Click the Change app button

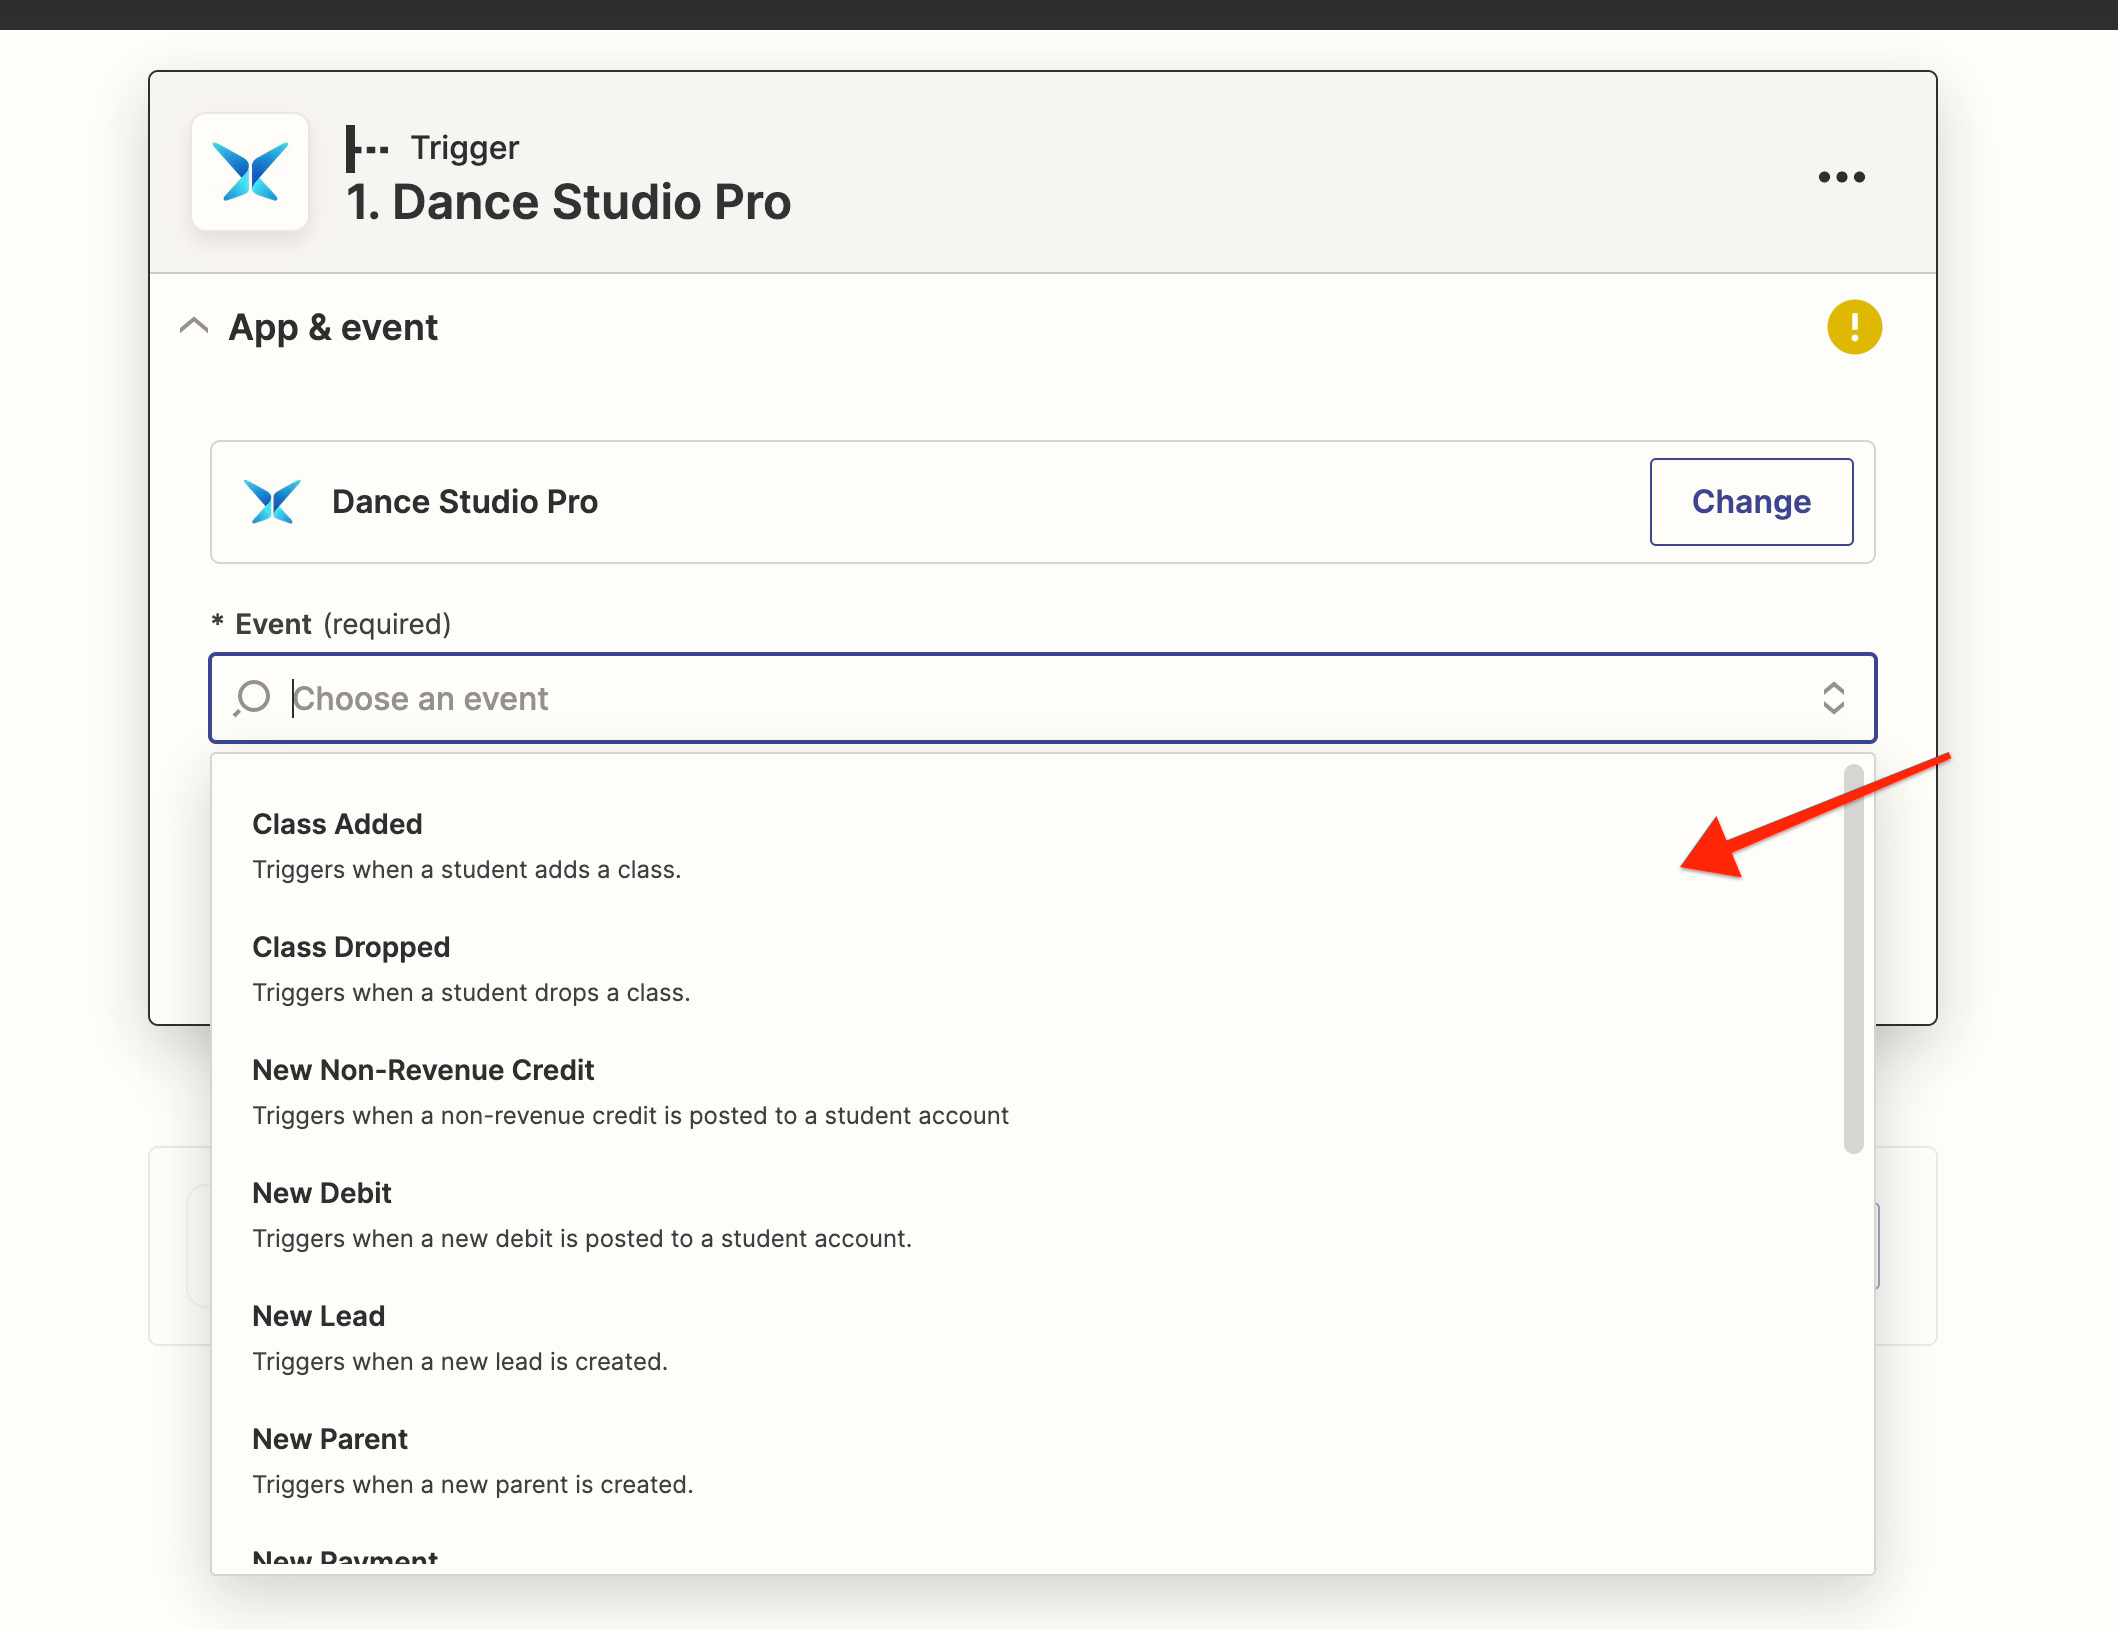pyautogui.click(x=1751, y=502)
